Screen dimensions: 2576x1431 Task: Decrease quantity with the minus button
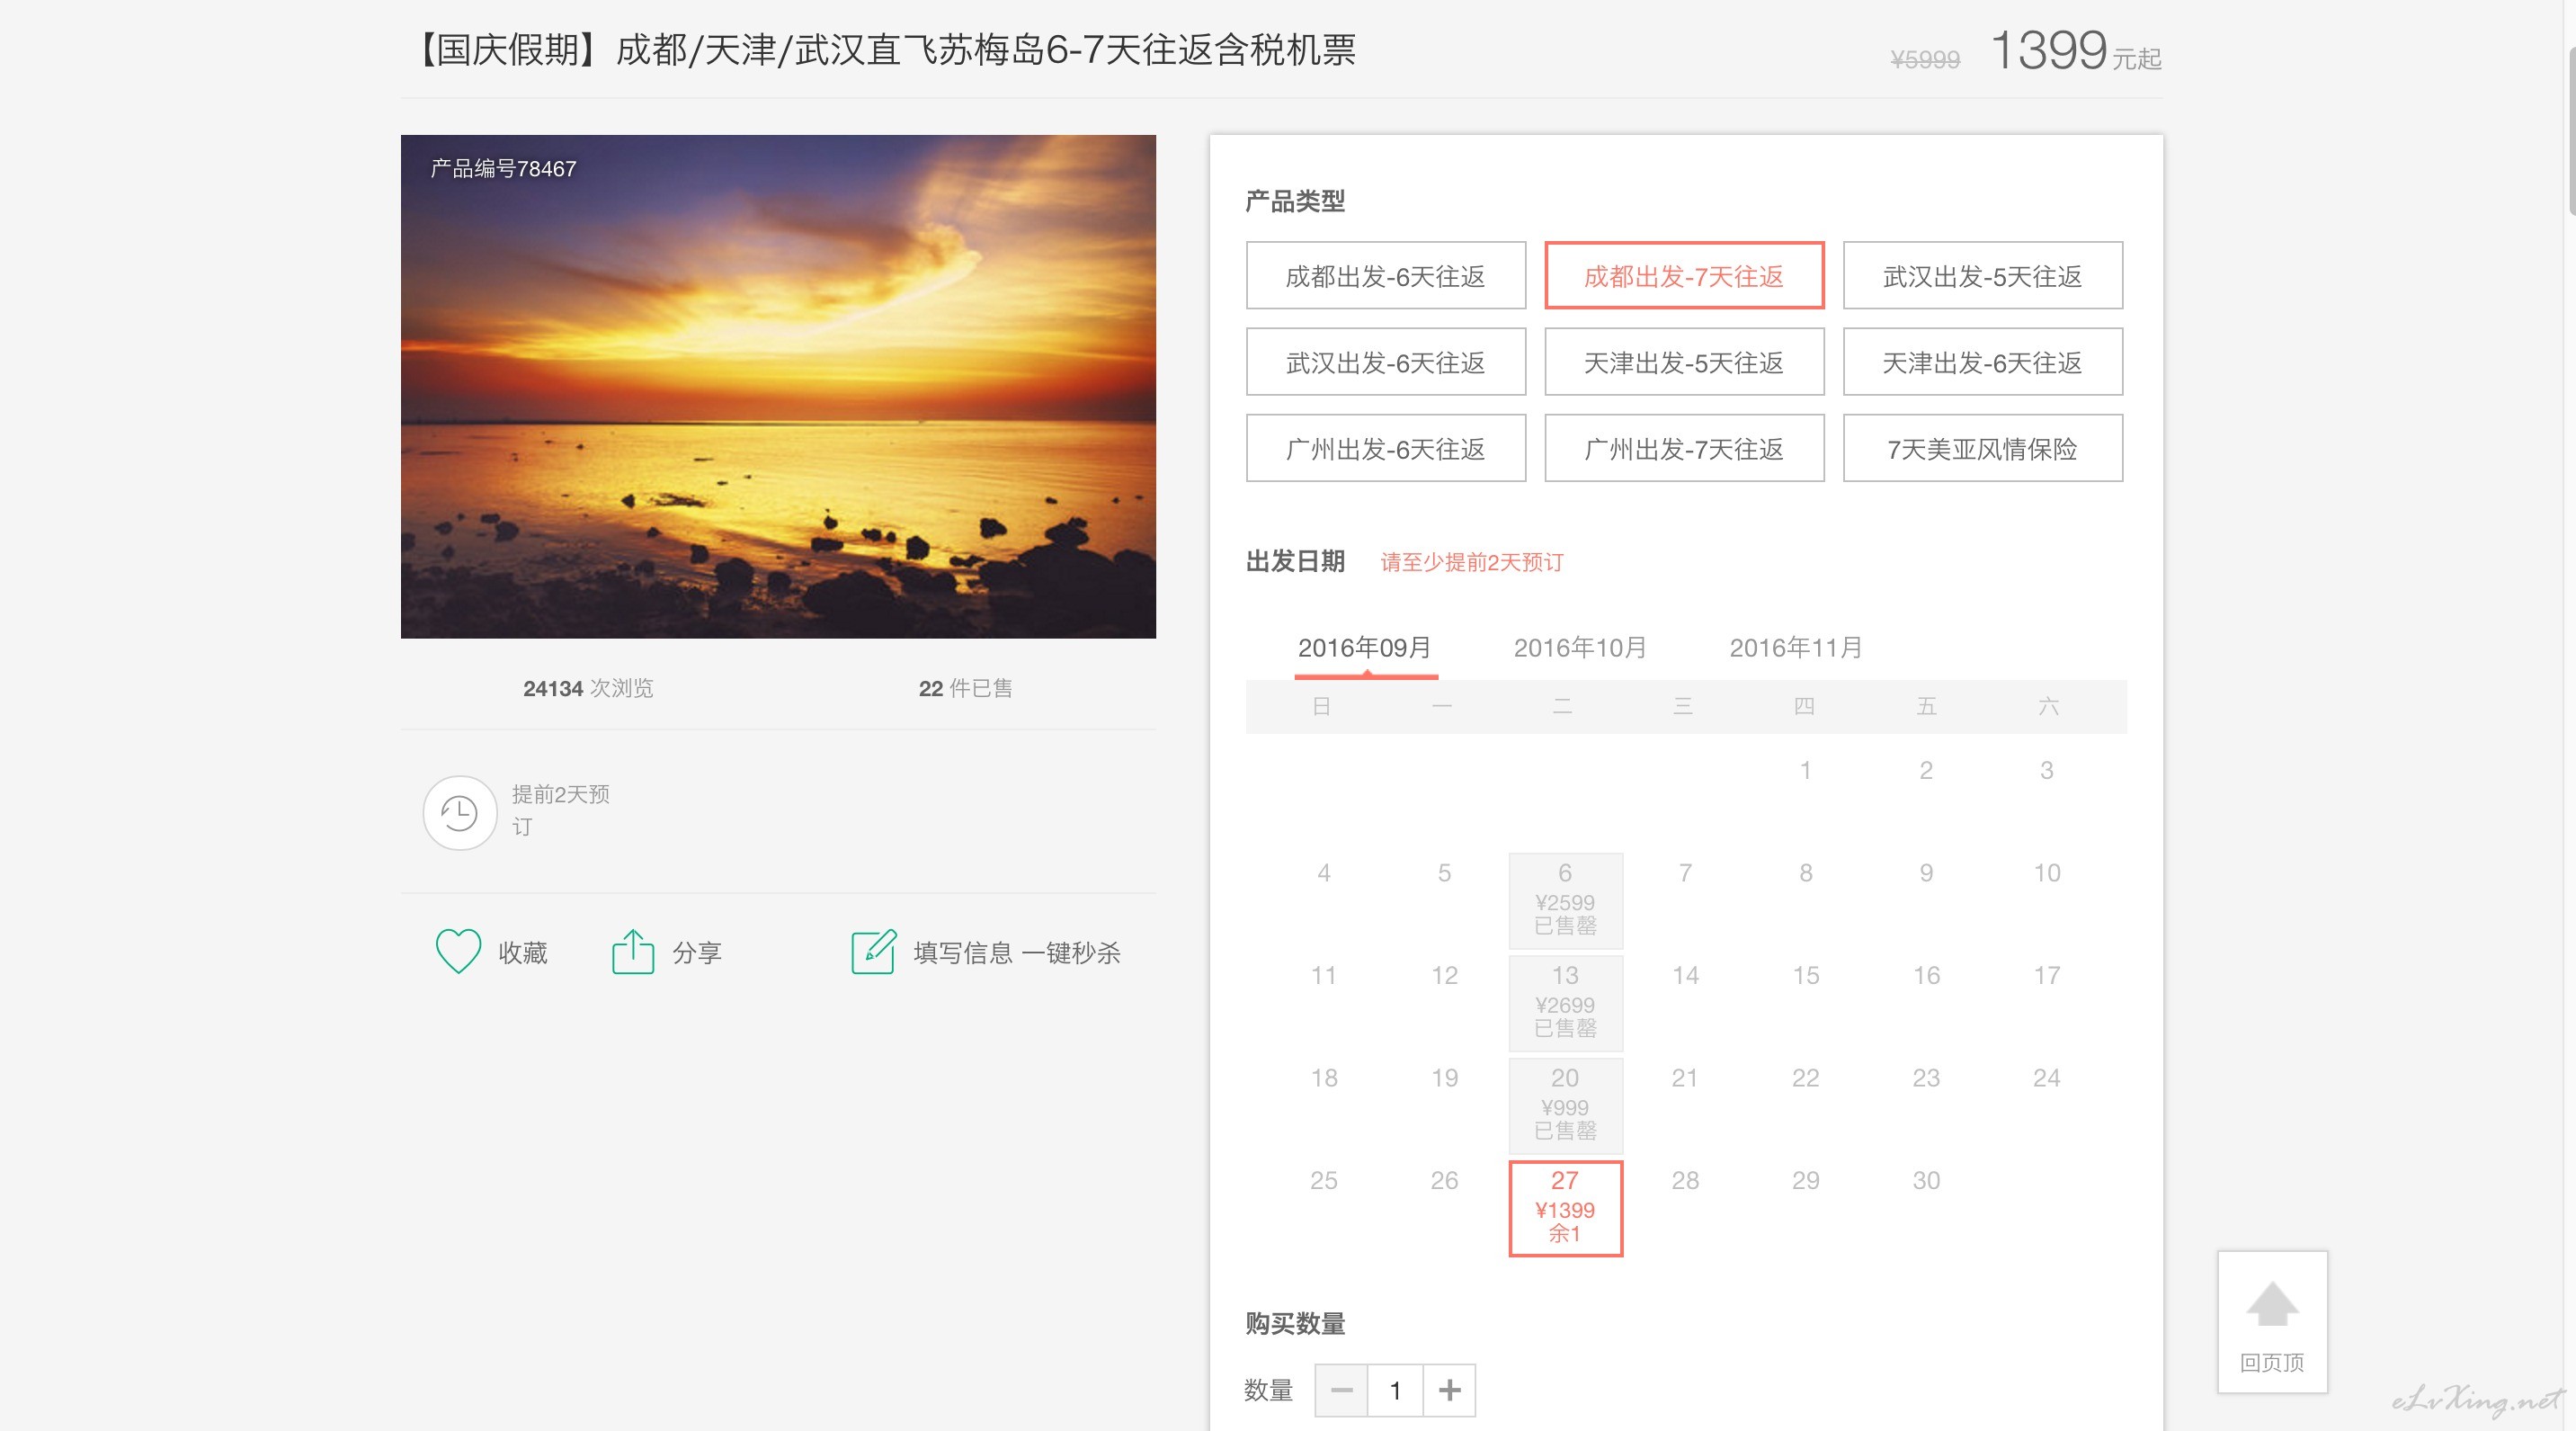pyautogui.click(x=1341, y=1390)
